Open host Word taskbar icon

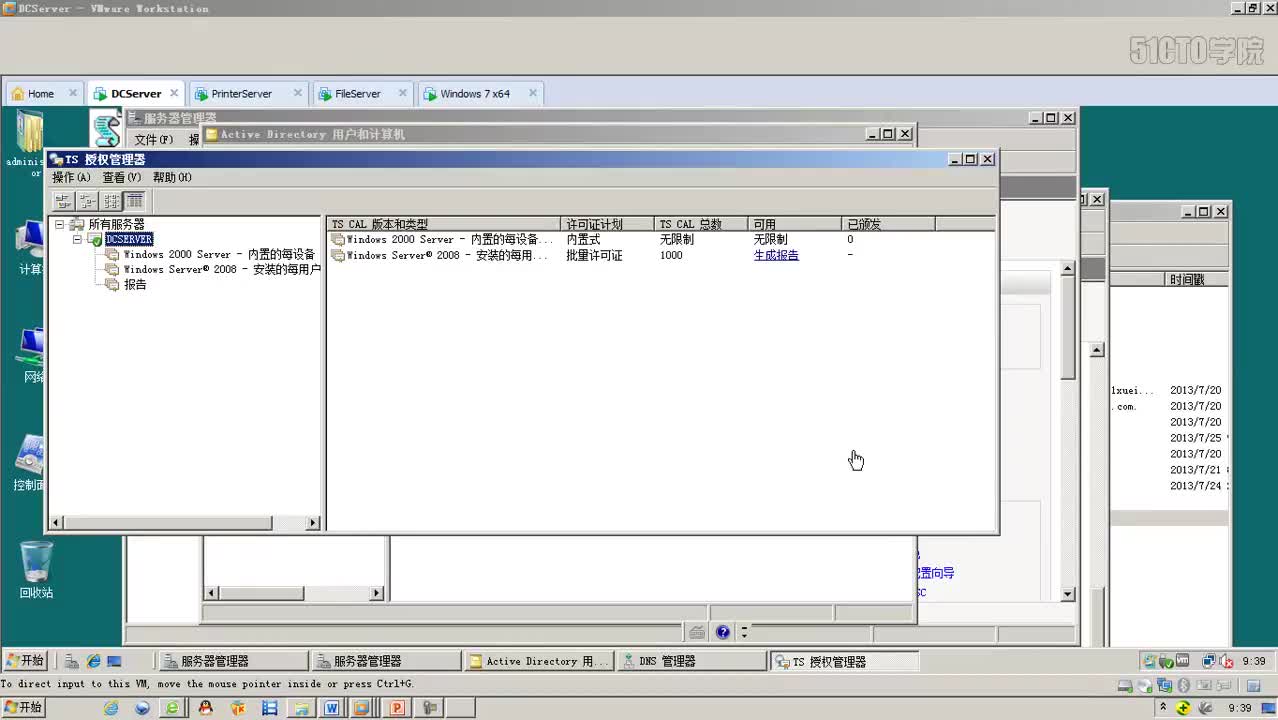(331, 707)
